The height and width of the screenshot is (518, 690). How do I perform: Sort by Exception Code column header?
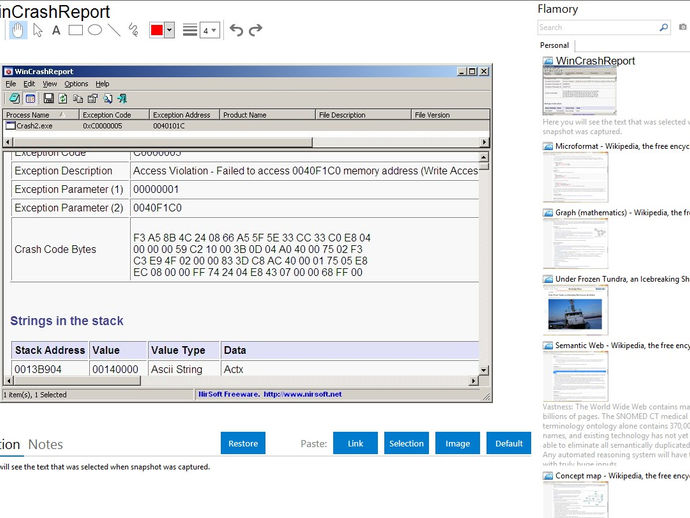[114, 114]
